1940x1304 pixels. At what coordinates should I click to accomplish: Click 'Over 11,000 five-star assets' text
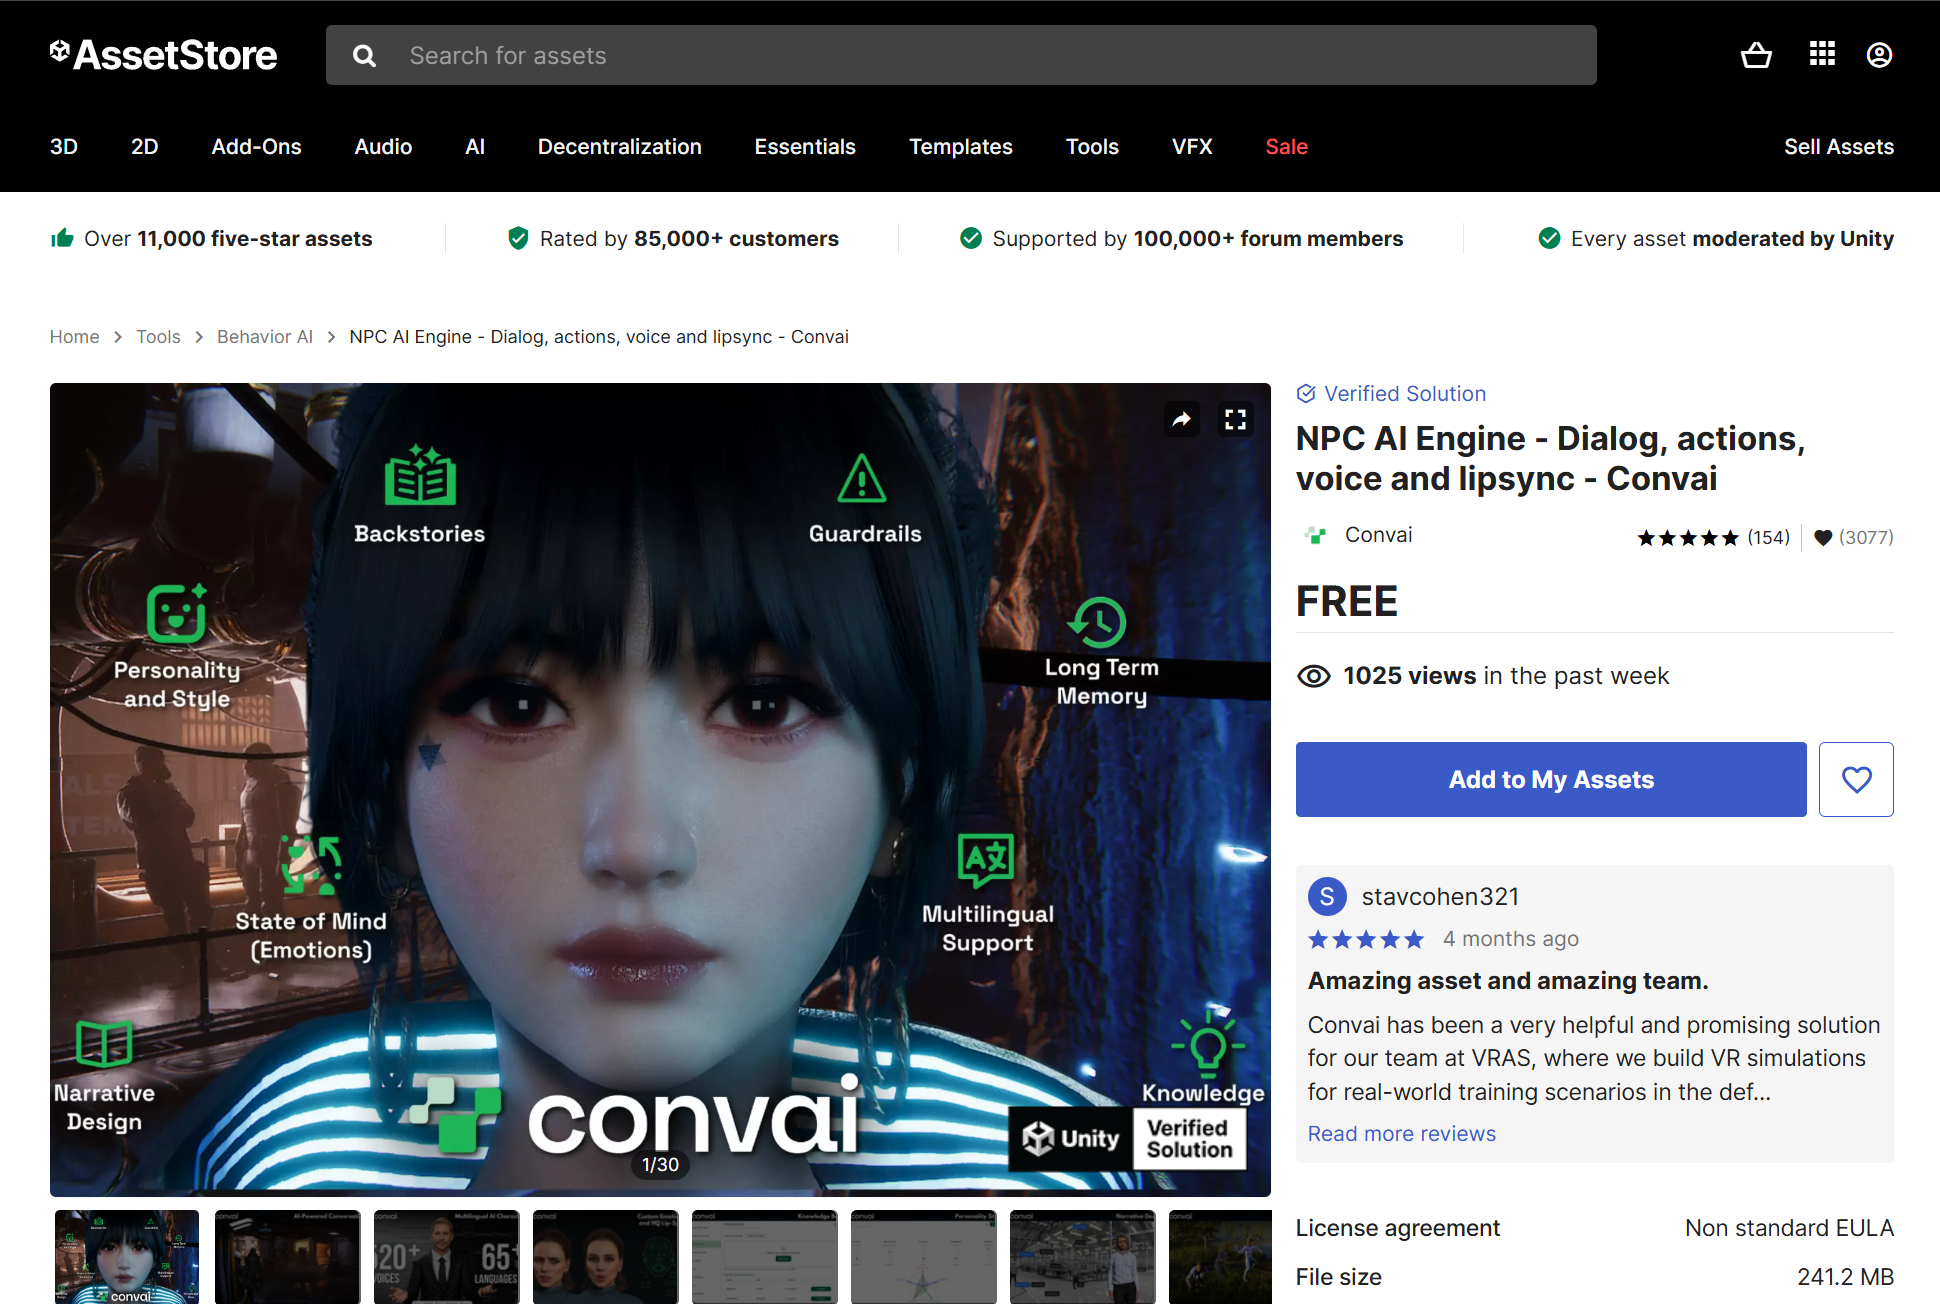(228, 239)
